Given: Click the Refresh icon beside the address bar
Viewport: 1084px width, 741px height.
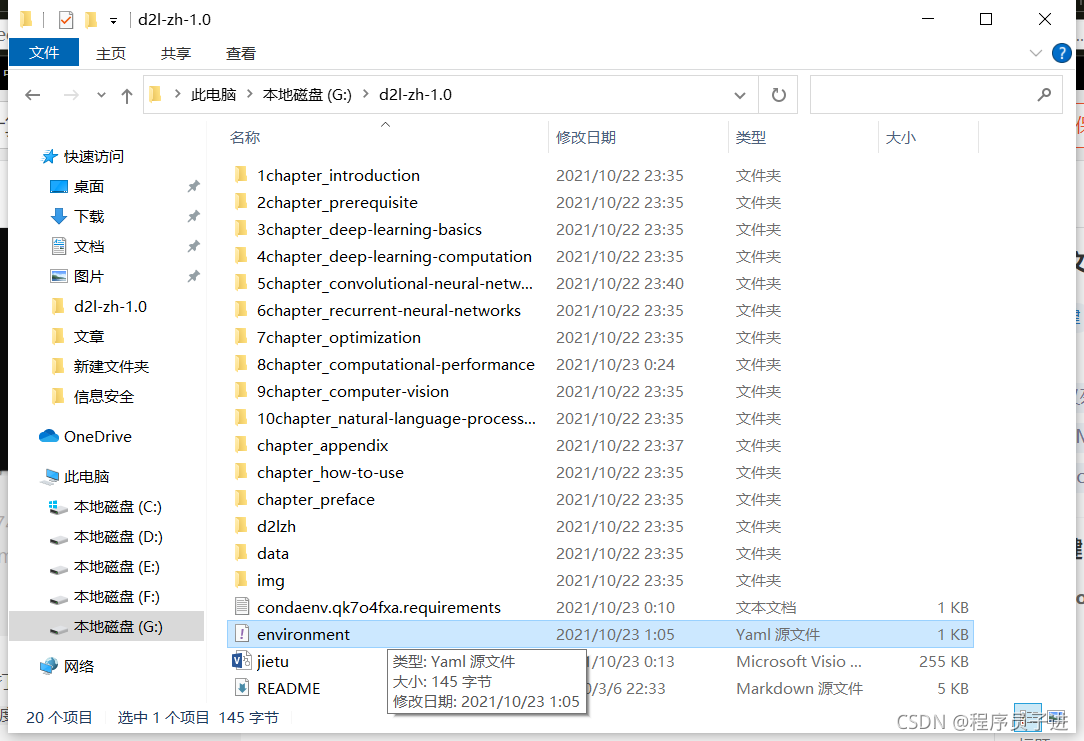Looking at the screenshot, I should click(x=778, y=94).
